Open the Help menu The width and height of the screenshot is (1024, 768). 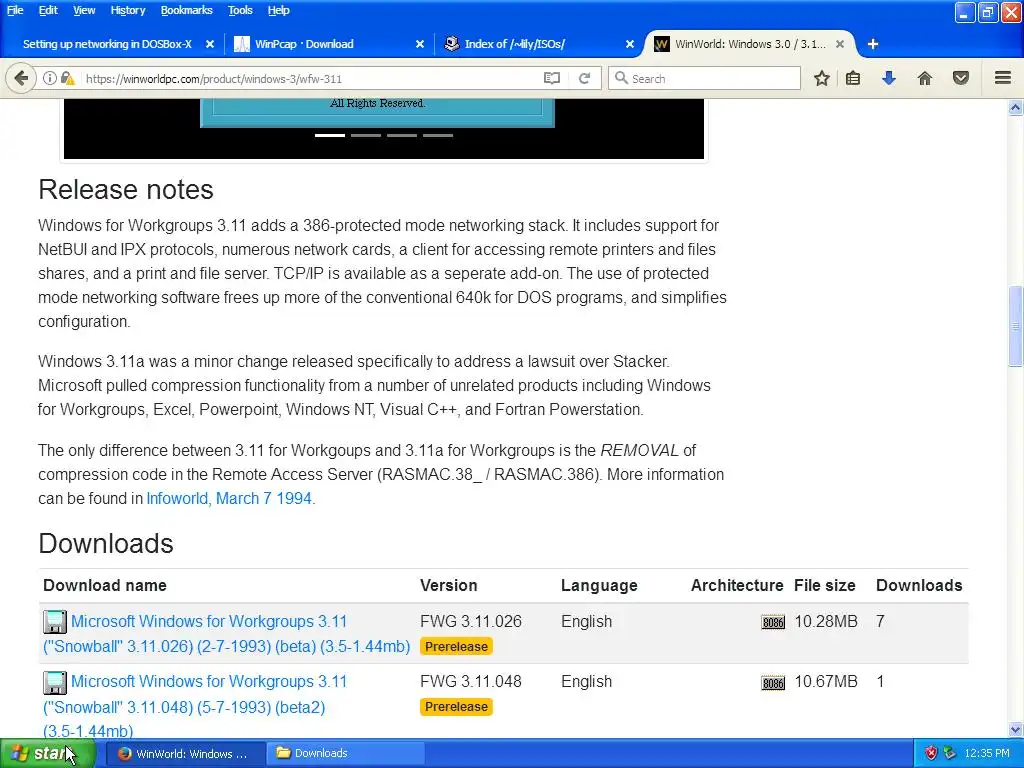coord(278,10)
